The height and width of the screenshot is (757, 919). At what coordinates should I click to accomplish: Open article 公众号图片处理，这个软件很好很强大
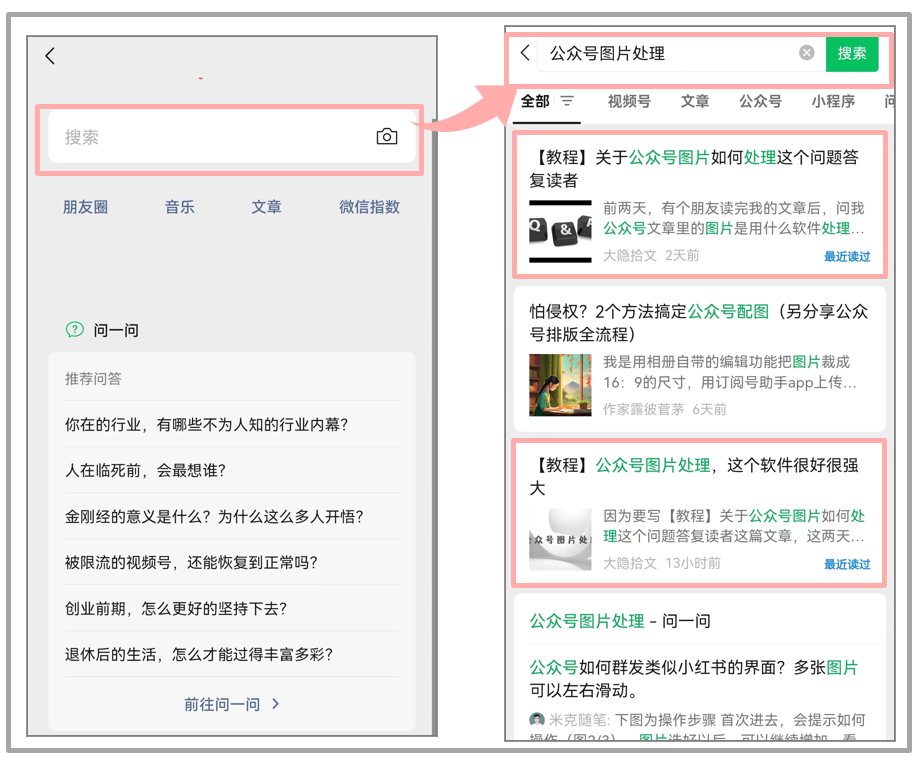tap(694, 476)
